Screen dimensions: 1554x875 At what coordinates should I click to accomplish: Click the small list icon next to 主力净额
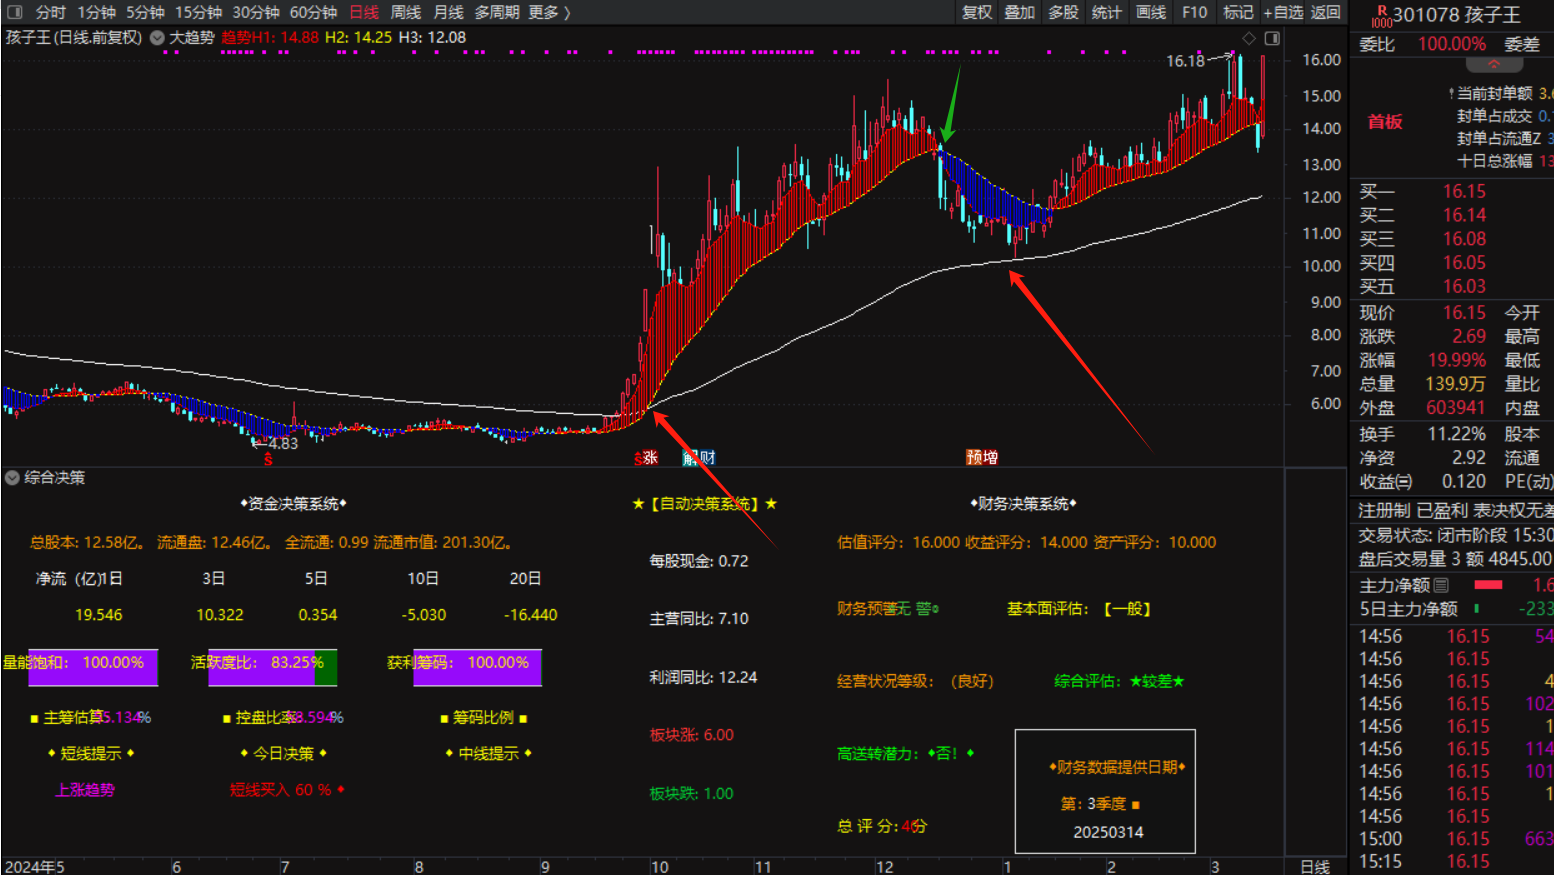point(1441,585)
